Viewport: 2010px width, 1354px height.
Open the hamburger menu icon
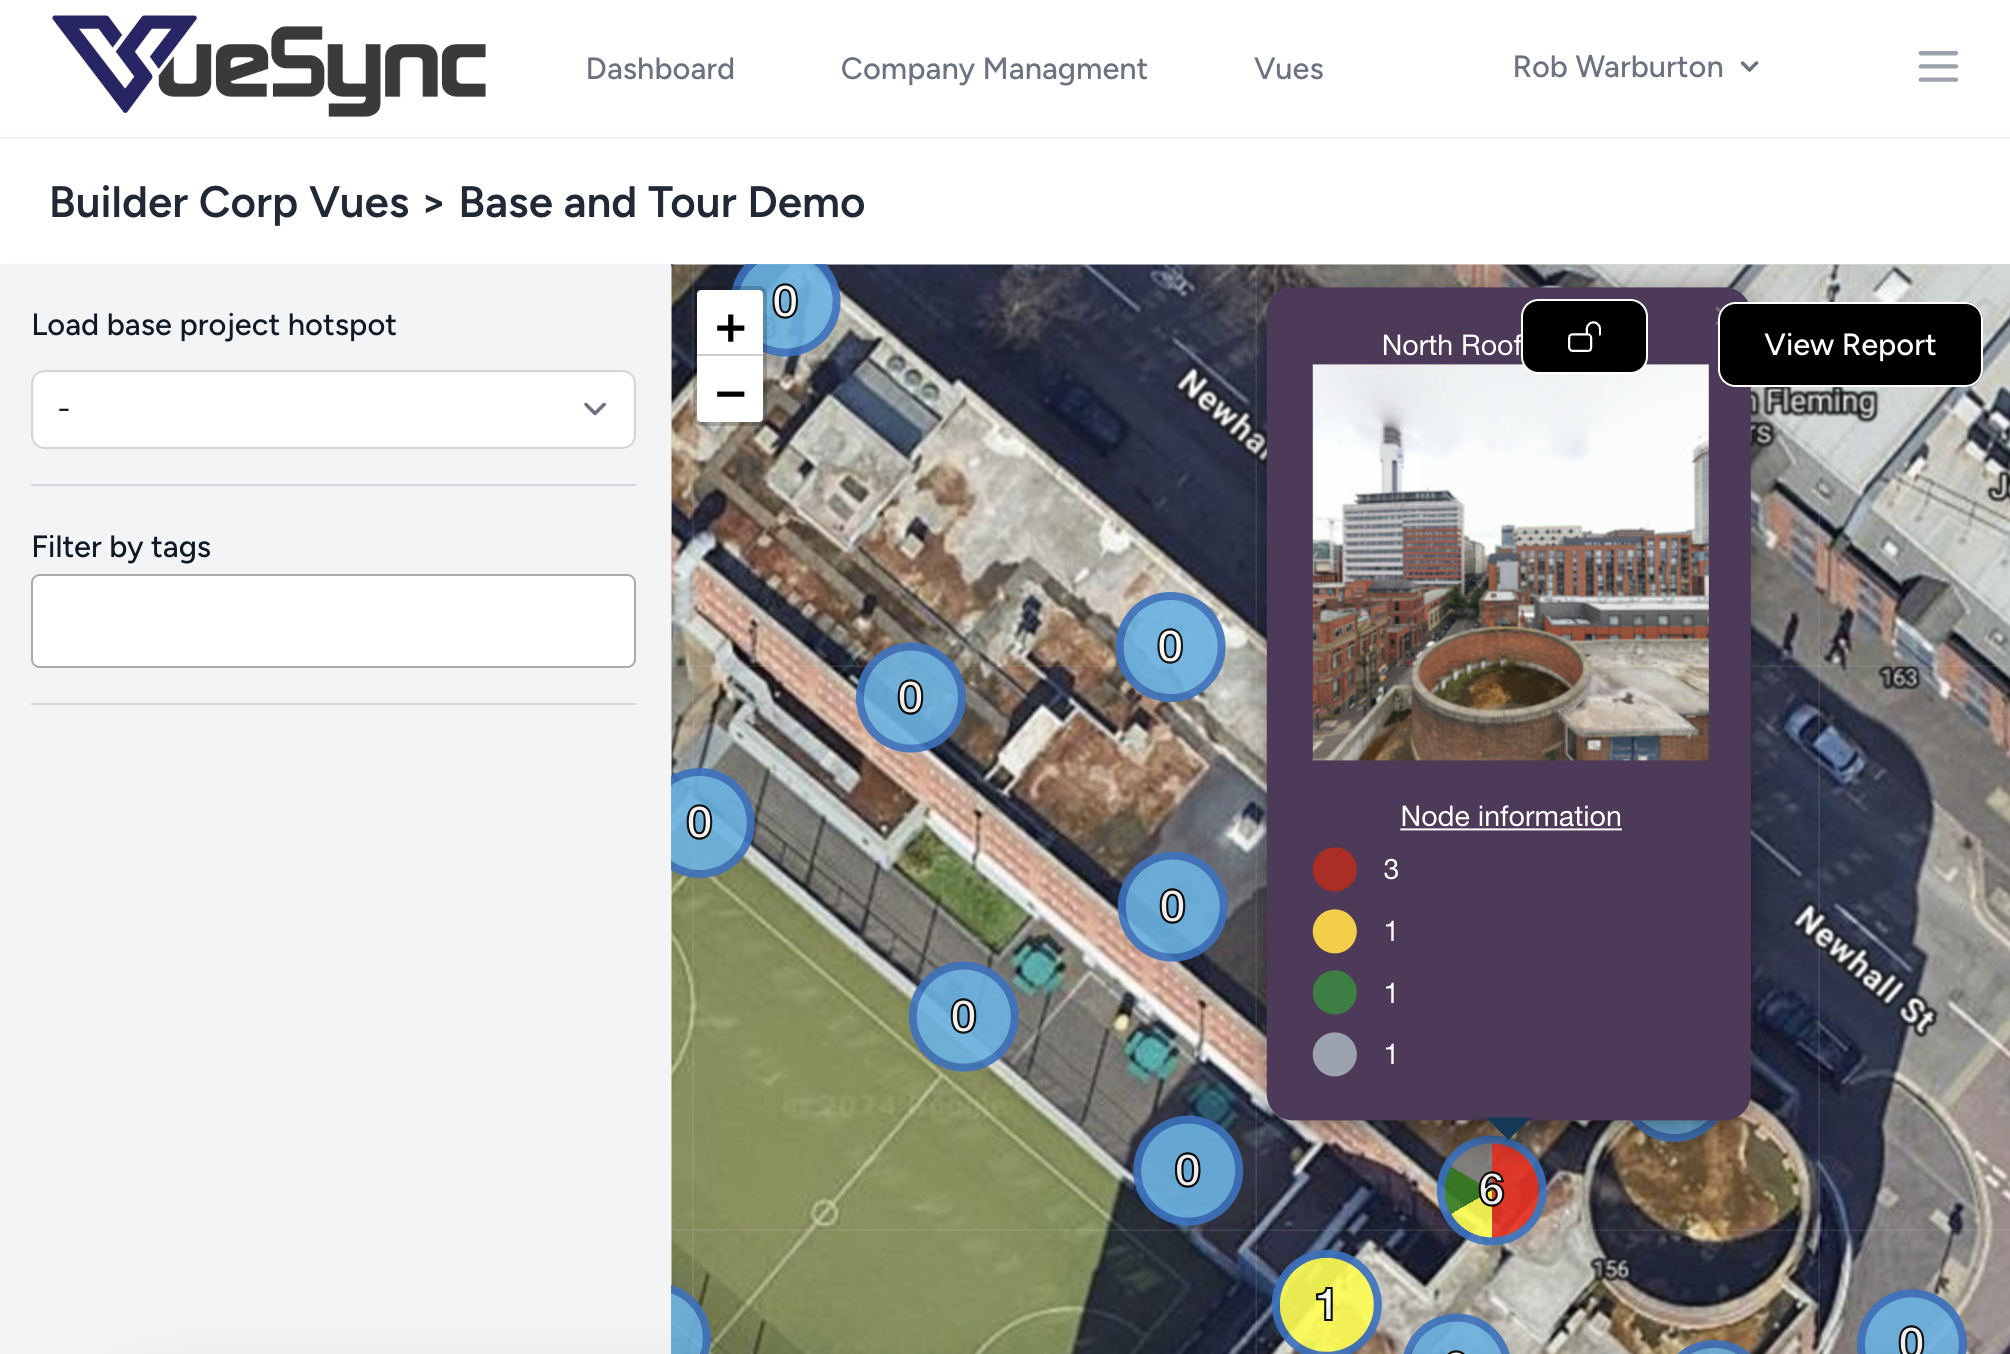1937,67
